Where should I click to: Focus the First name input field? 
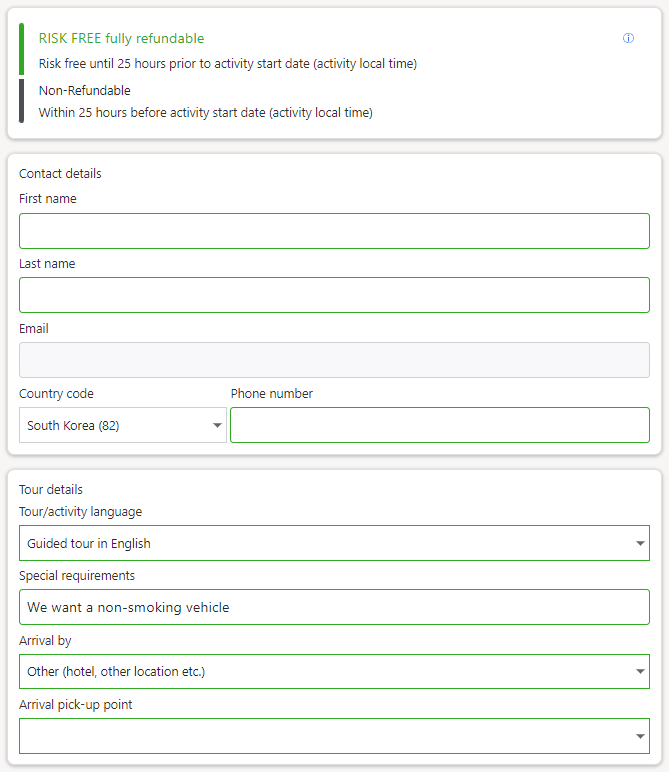click(x=334, y=231)
